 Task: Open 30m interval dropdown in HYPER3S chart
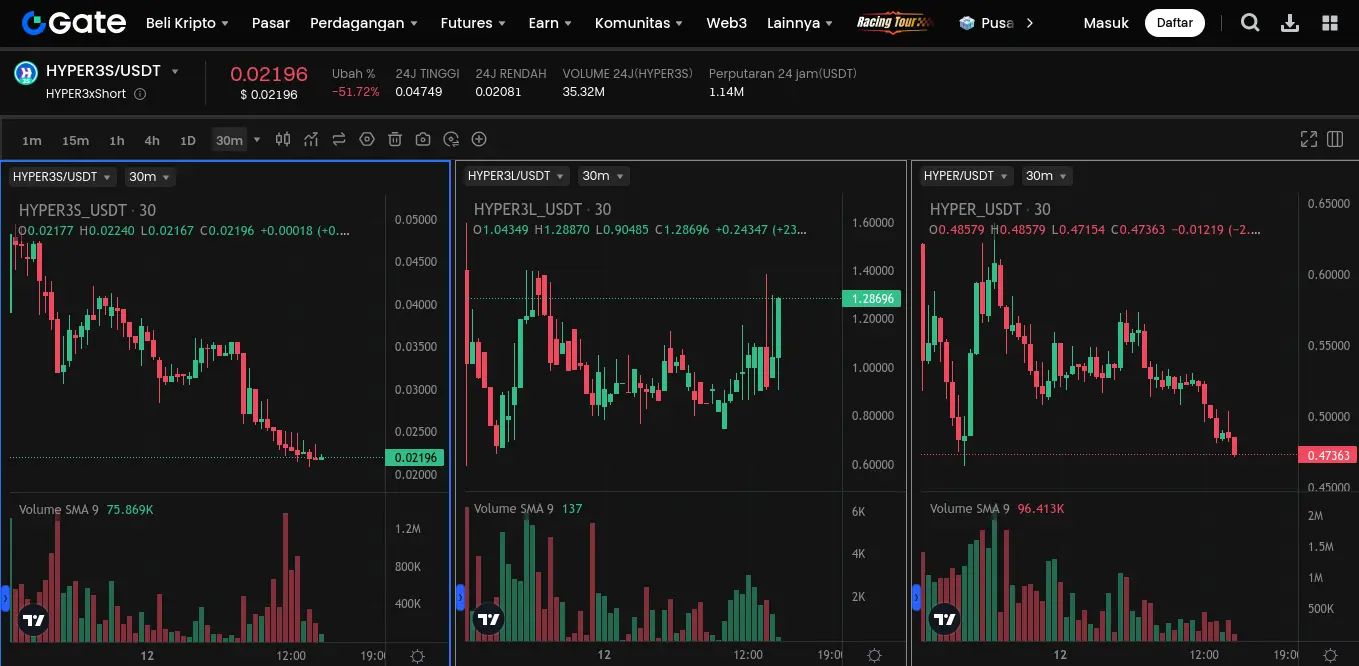click(150, 177)
